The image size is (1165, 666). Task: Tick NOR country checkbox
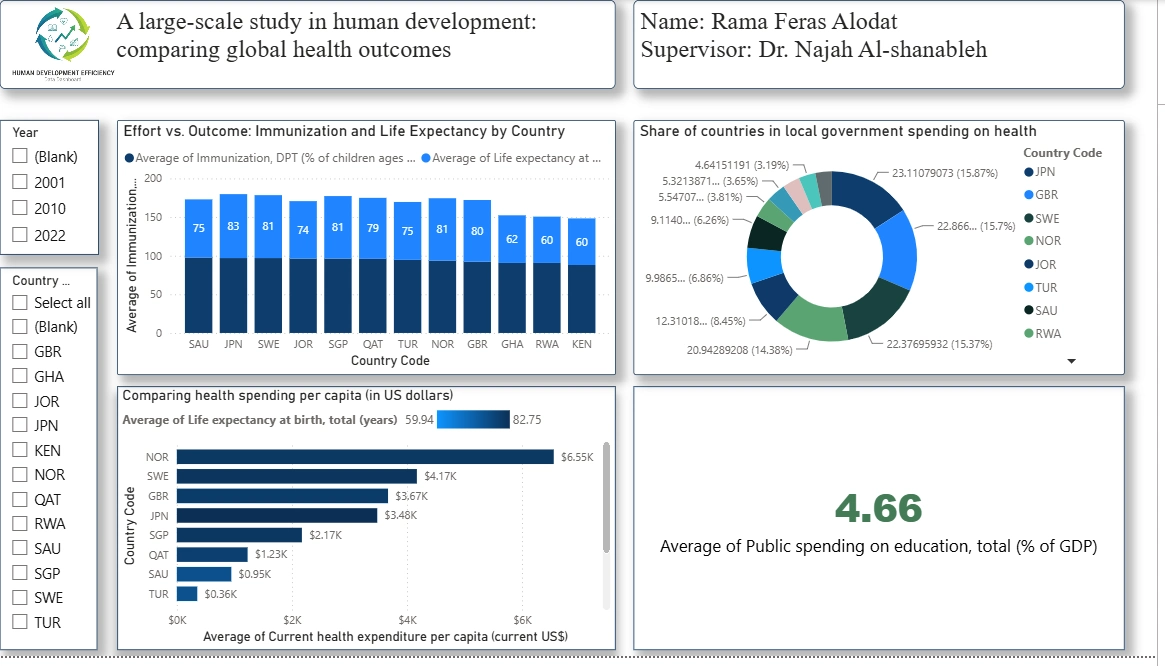[20, 474]
